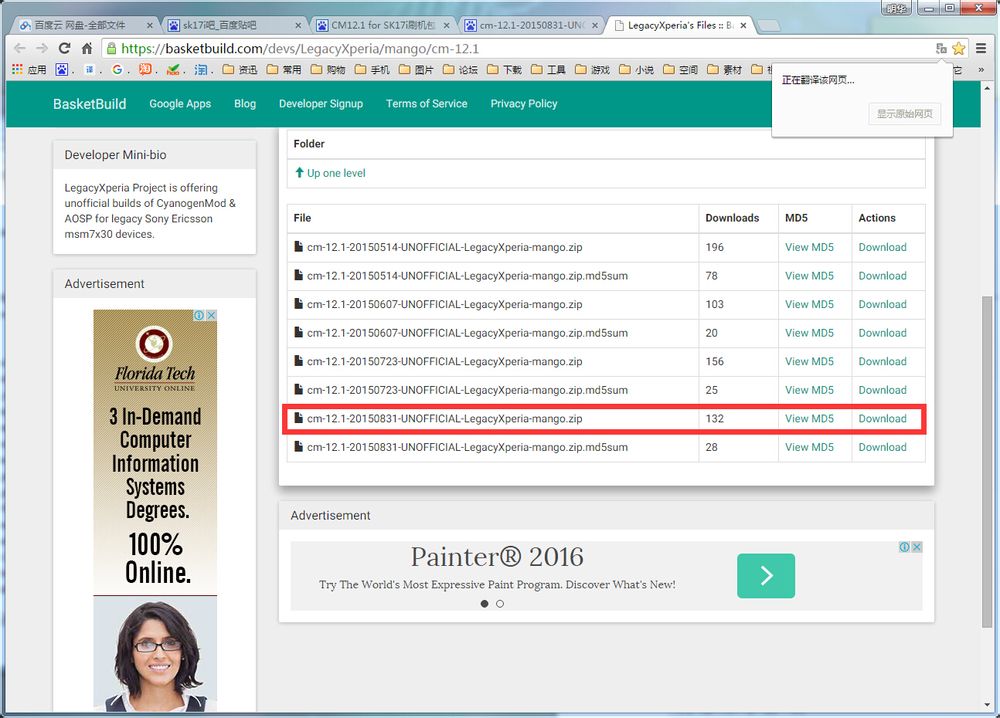Open the 资讯 bookmark folder
The height and width of the screenshot is (718, 1000).
(x=240, y=70)
